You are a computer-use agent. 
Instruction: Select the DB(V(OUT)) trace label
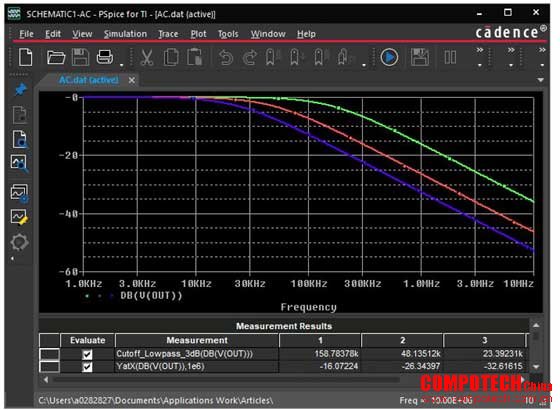point(151,296)
